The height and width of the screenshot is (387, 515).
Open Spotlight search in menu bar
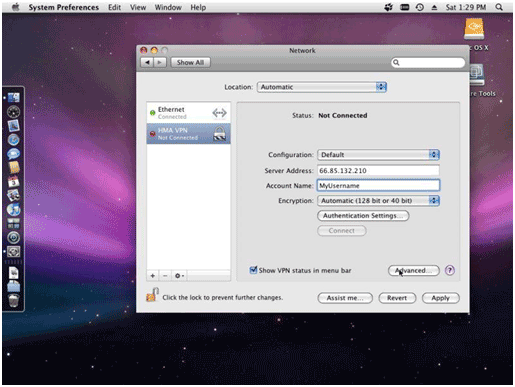[x=499, y=7]
